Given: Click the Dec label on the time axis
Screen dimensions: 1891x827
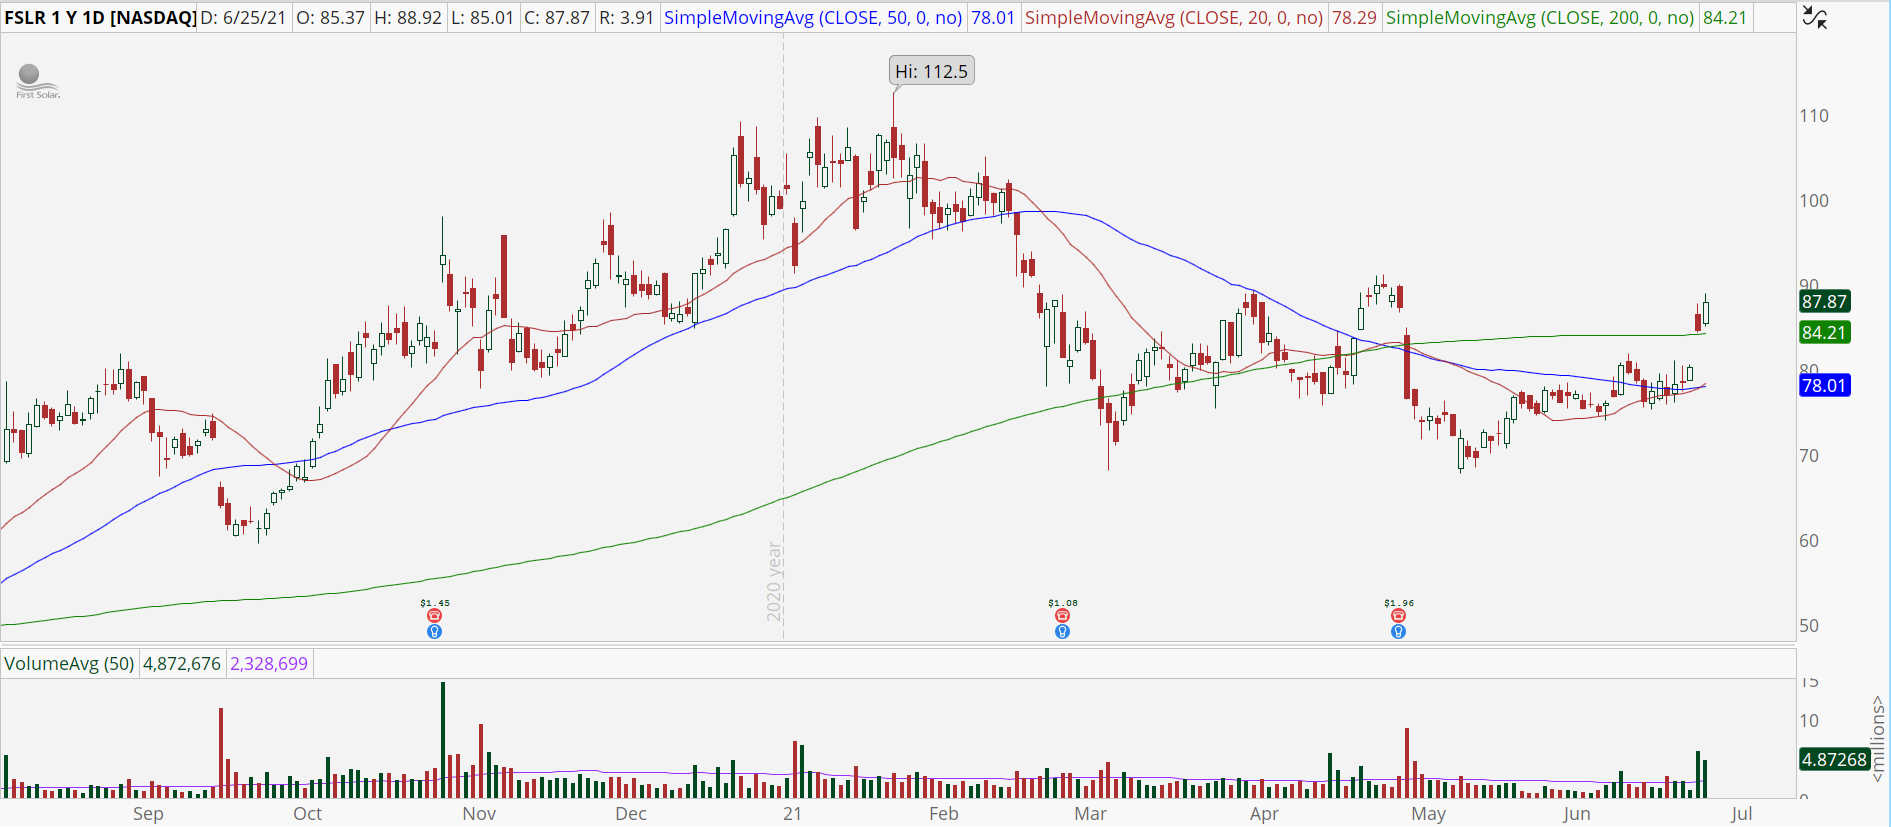Looking at the screenshot, I should [x=631, y=814].
